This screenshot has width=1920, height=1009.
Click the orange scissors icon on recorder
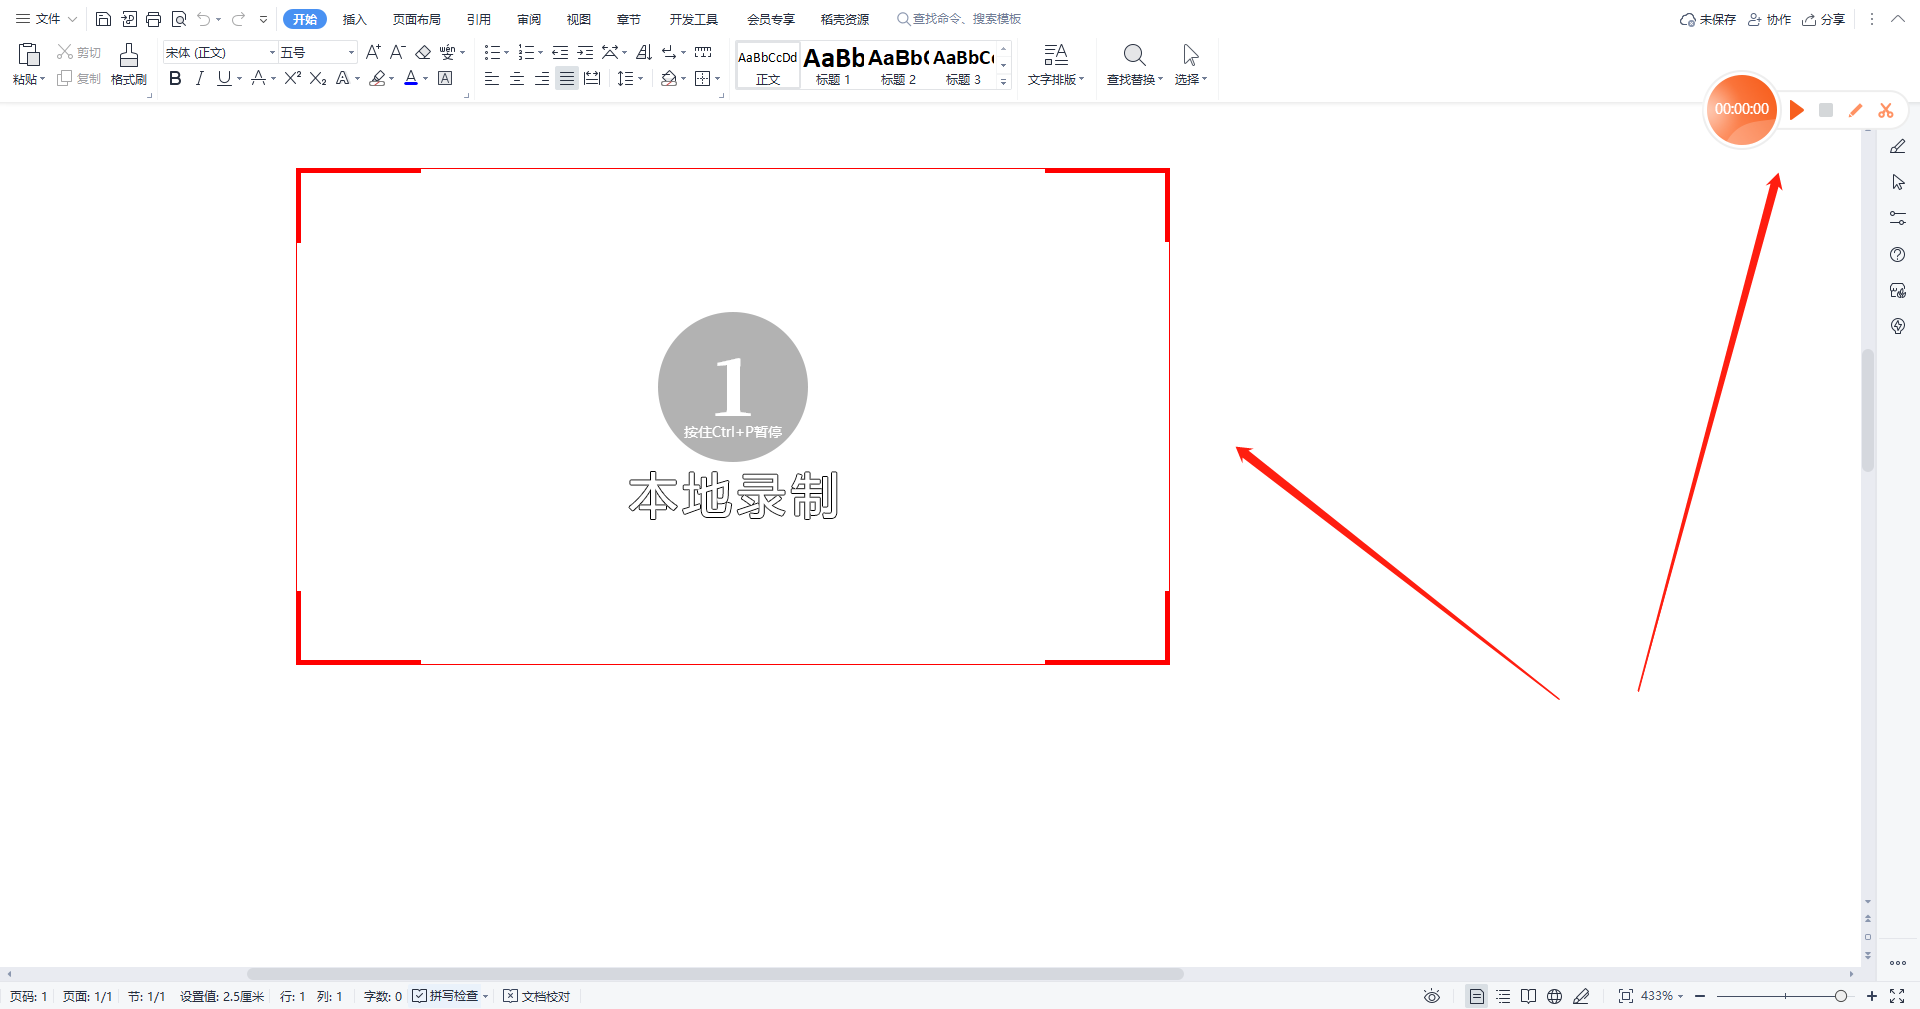pos(1886,110)
